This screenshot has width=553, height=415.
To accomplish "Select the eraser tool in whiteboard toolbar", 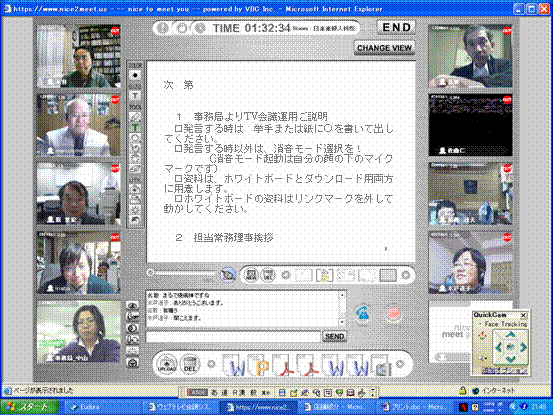I will point(135,169).
